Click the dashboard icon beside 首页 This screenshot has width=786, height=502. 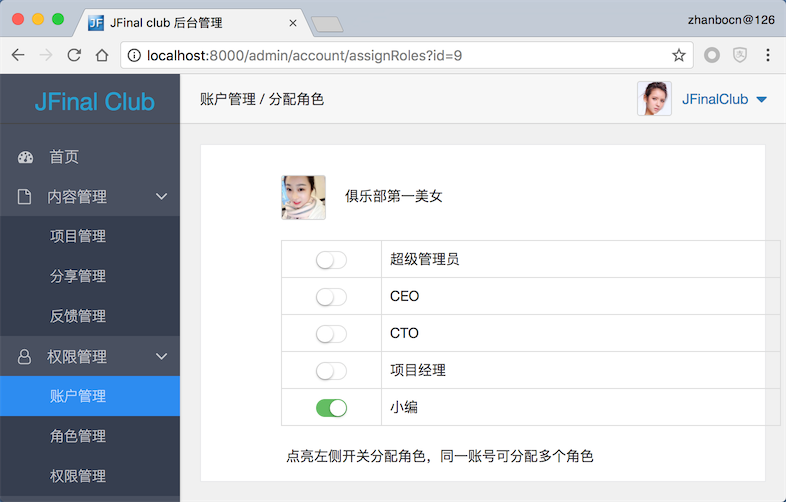(x=26, y=157)
